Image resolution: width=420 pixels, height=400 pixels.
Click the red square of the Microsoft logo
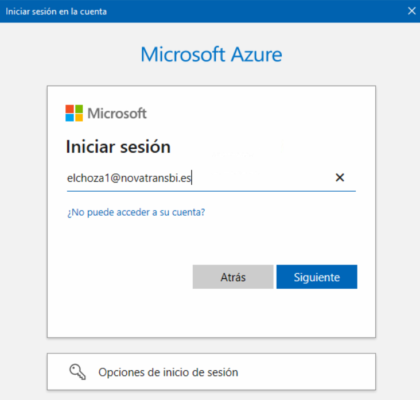(x=69, y=109)
